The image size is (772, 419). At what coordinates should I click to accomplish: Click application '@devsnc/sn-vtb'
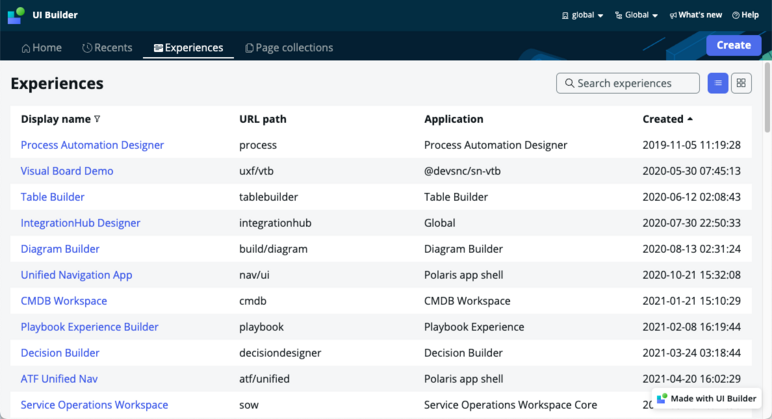tap(462, 171)
